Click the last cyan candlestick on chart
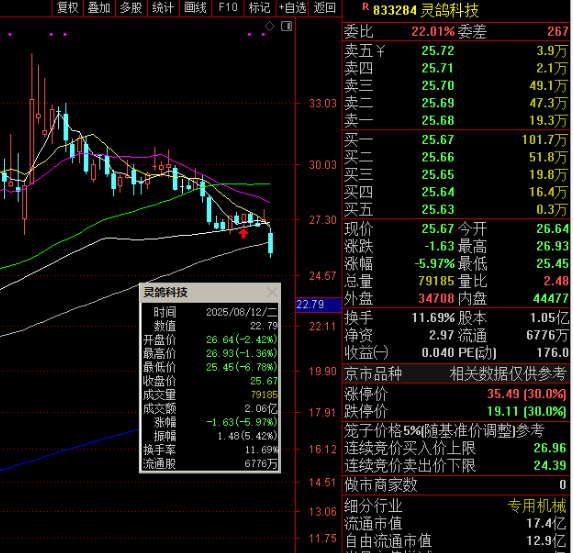 [x=271, y=243]
